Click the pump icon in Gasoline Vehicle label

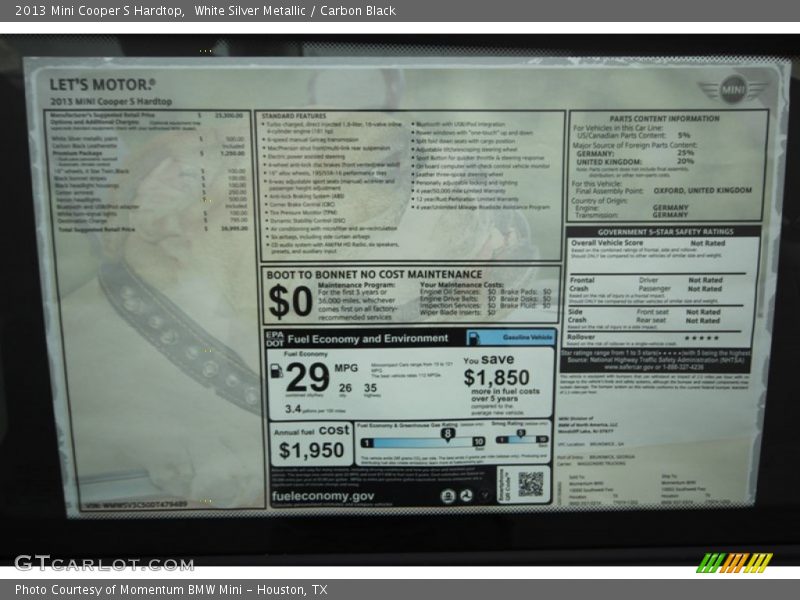pos(474,337)
